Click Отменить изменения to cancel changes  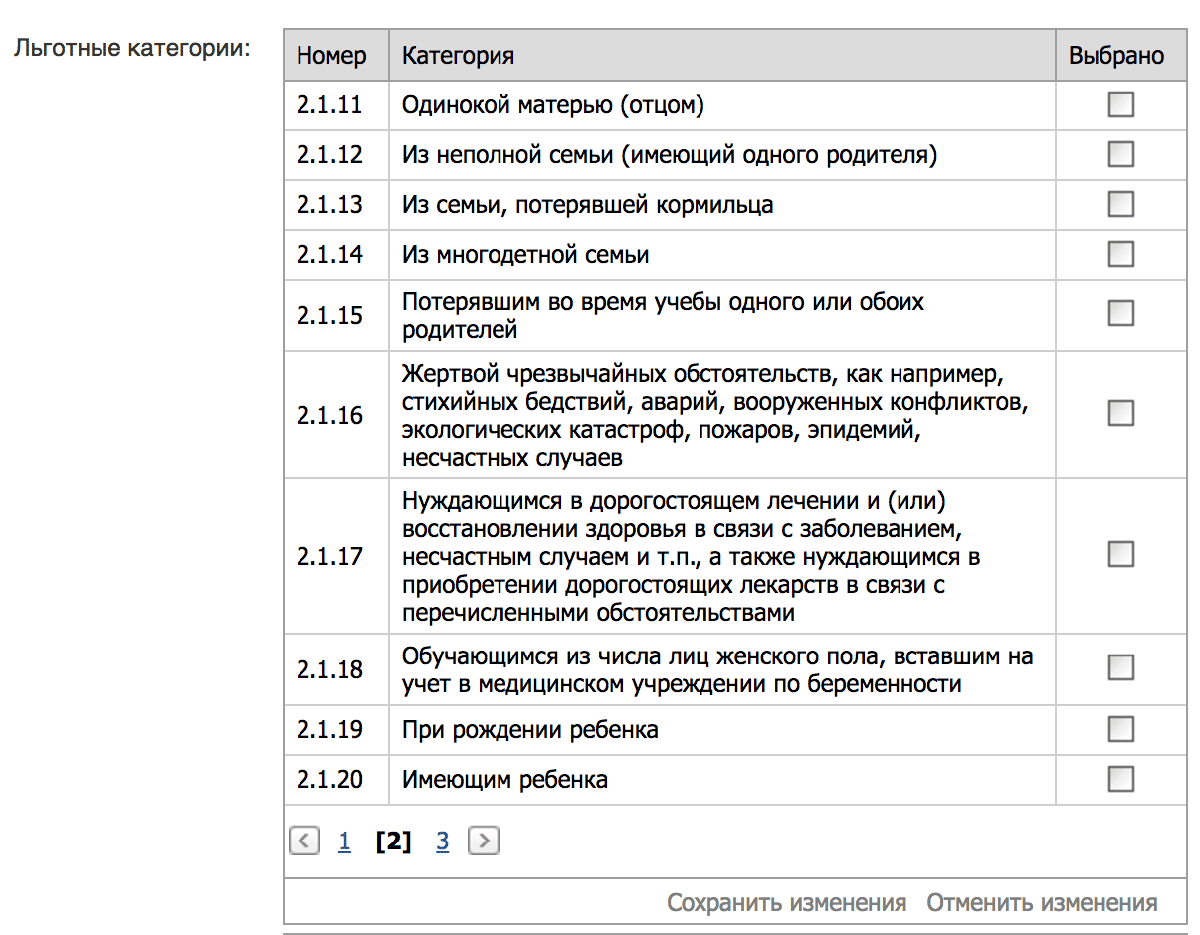[1040, 901]
